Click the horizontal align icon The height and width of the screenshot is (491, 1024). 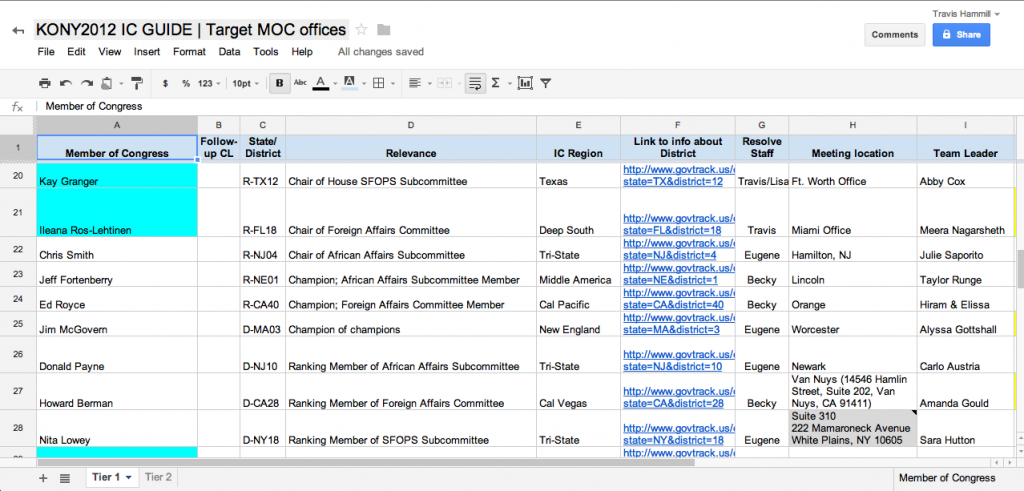click(x=414, y=84)
